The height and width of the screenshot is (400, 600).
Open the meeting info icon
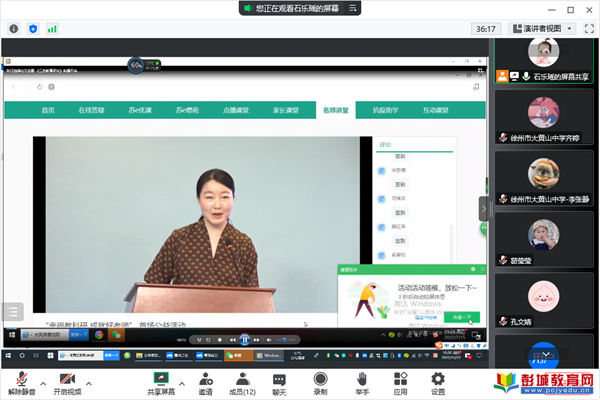point(14,29)
